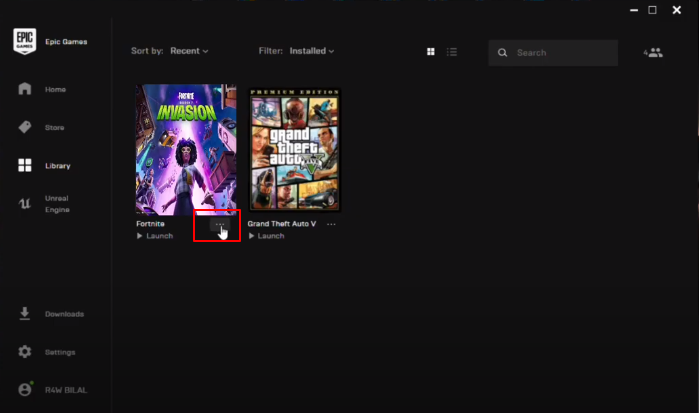The height and width of the screenshot is (413, 699).
Task: Click the Downloads arrow icon
Action: 25,314
